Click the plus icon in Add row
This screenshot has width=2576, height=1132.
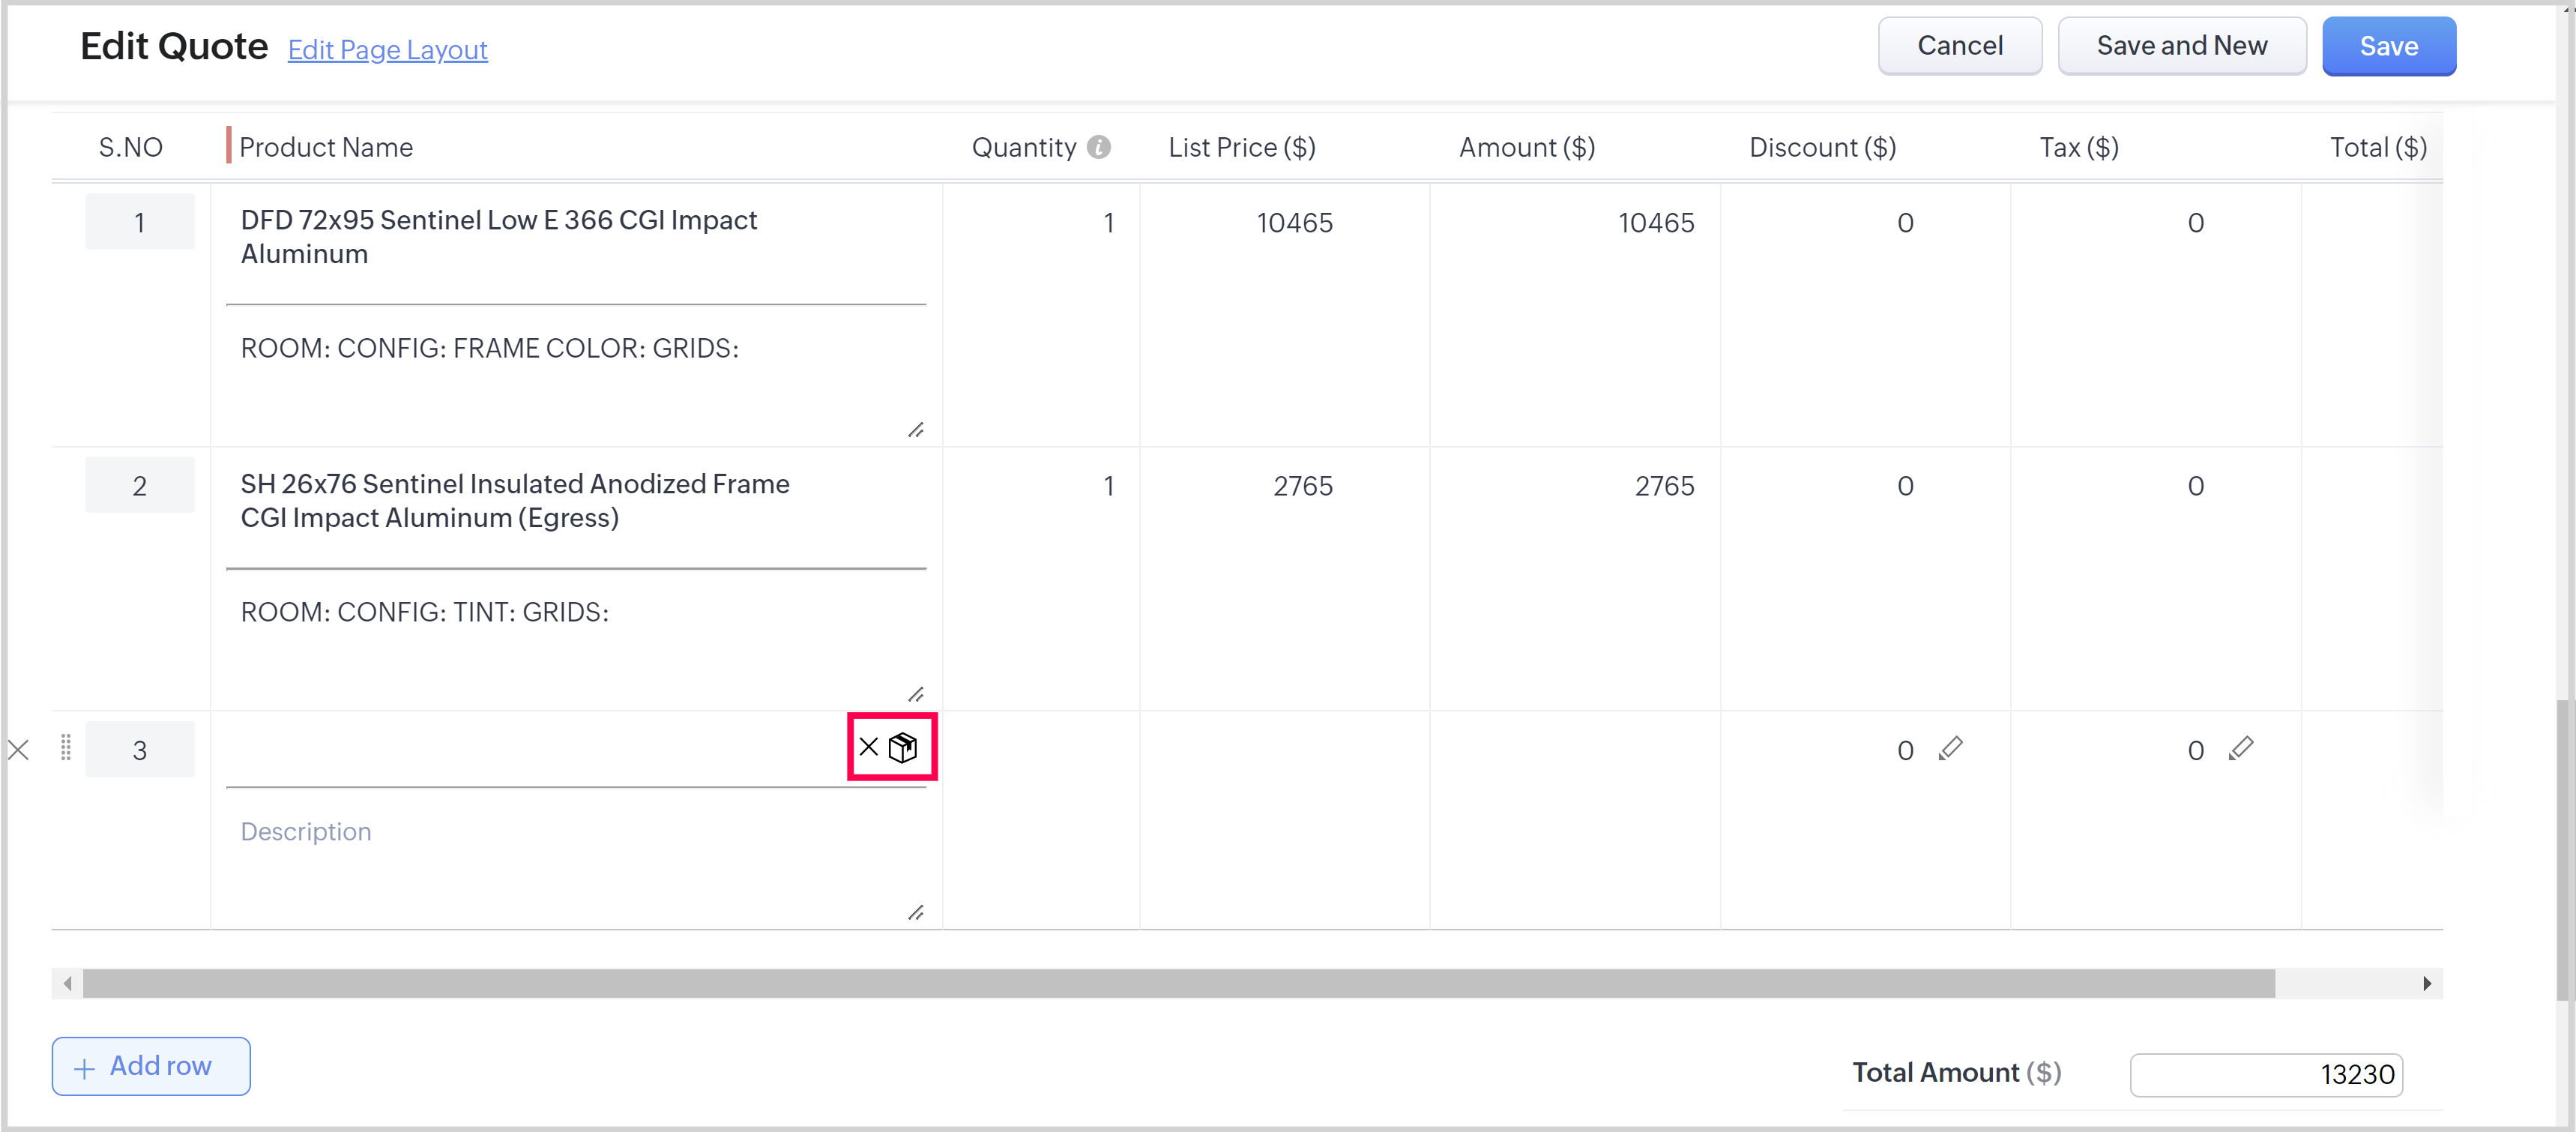85,1068
